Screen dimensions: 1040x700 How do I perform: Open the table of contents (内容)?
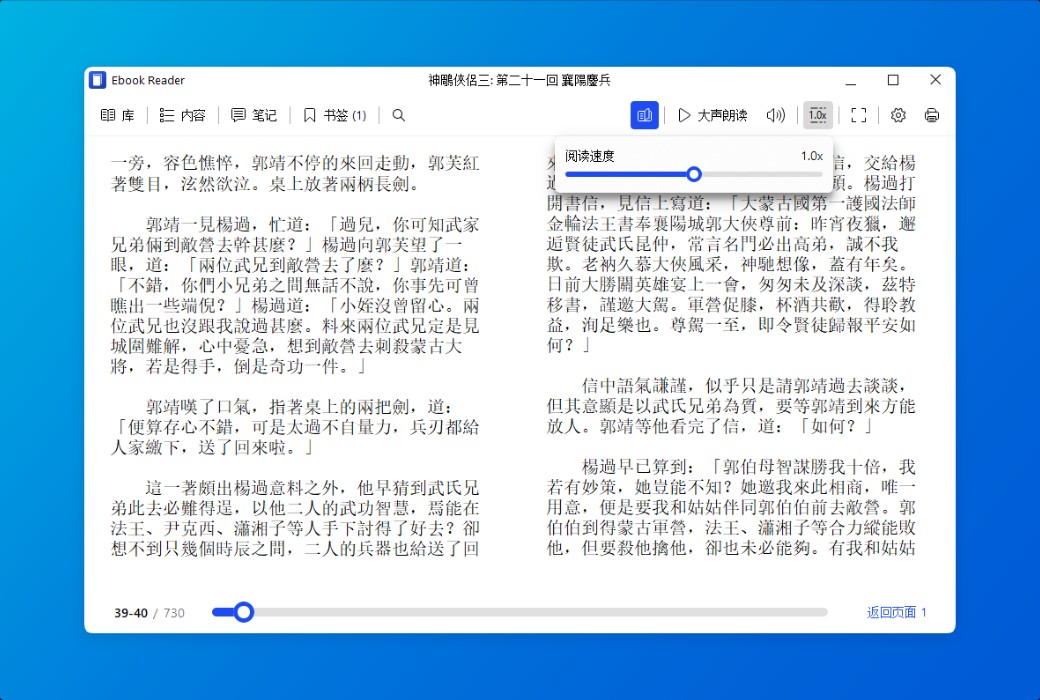pyautogui.click(x=181, y=114)
